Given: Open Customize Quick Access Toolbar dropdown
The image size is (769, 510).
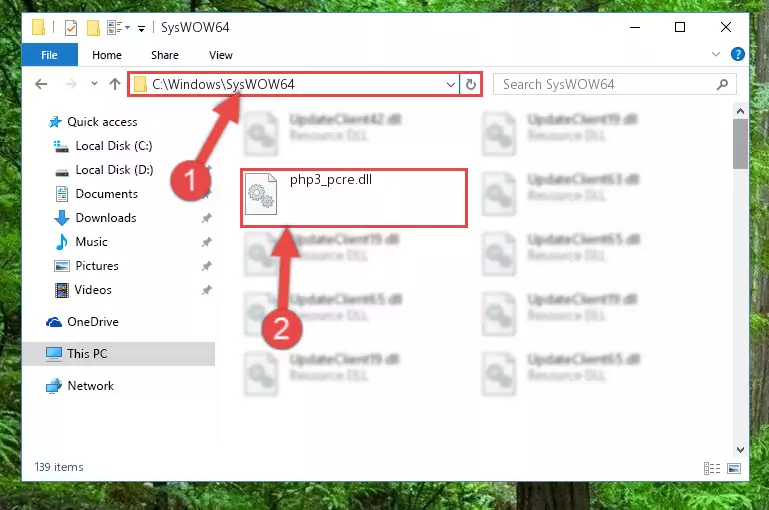Looking at the screenshot, I should (141, 28).
